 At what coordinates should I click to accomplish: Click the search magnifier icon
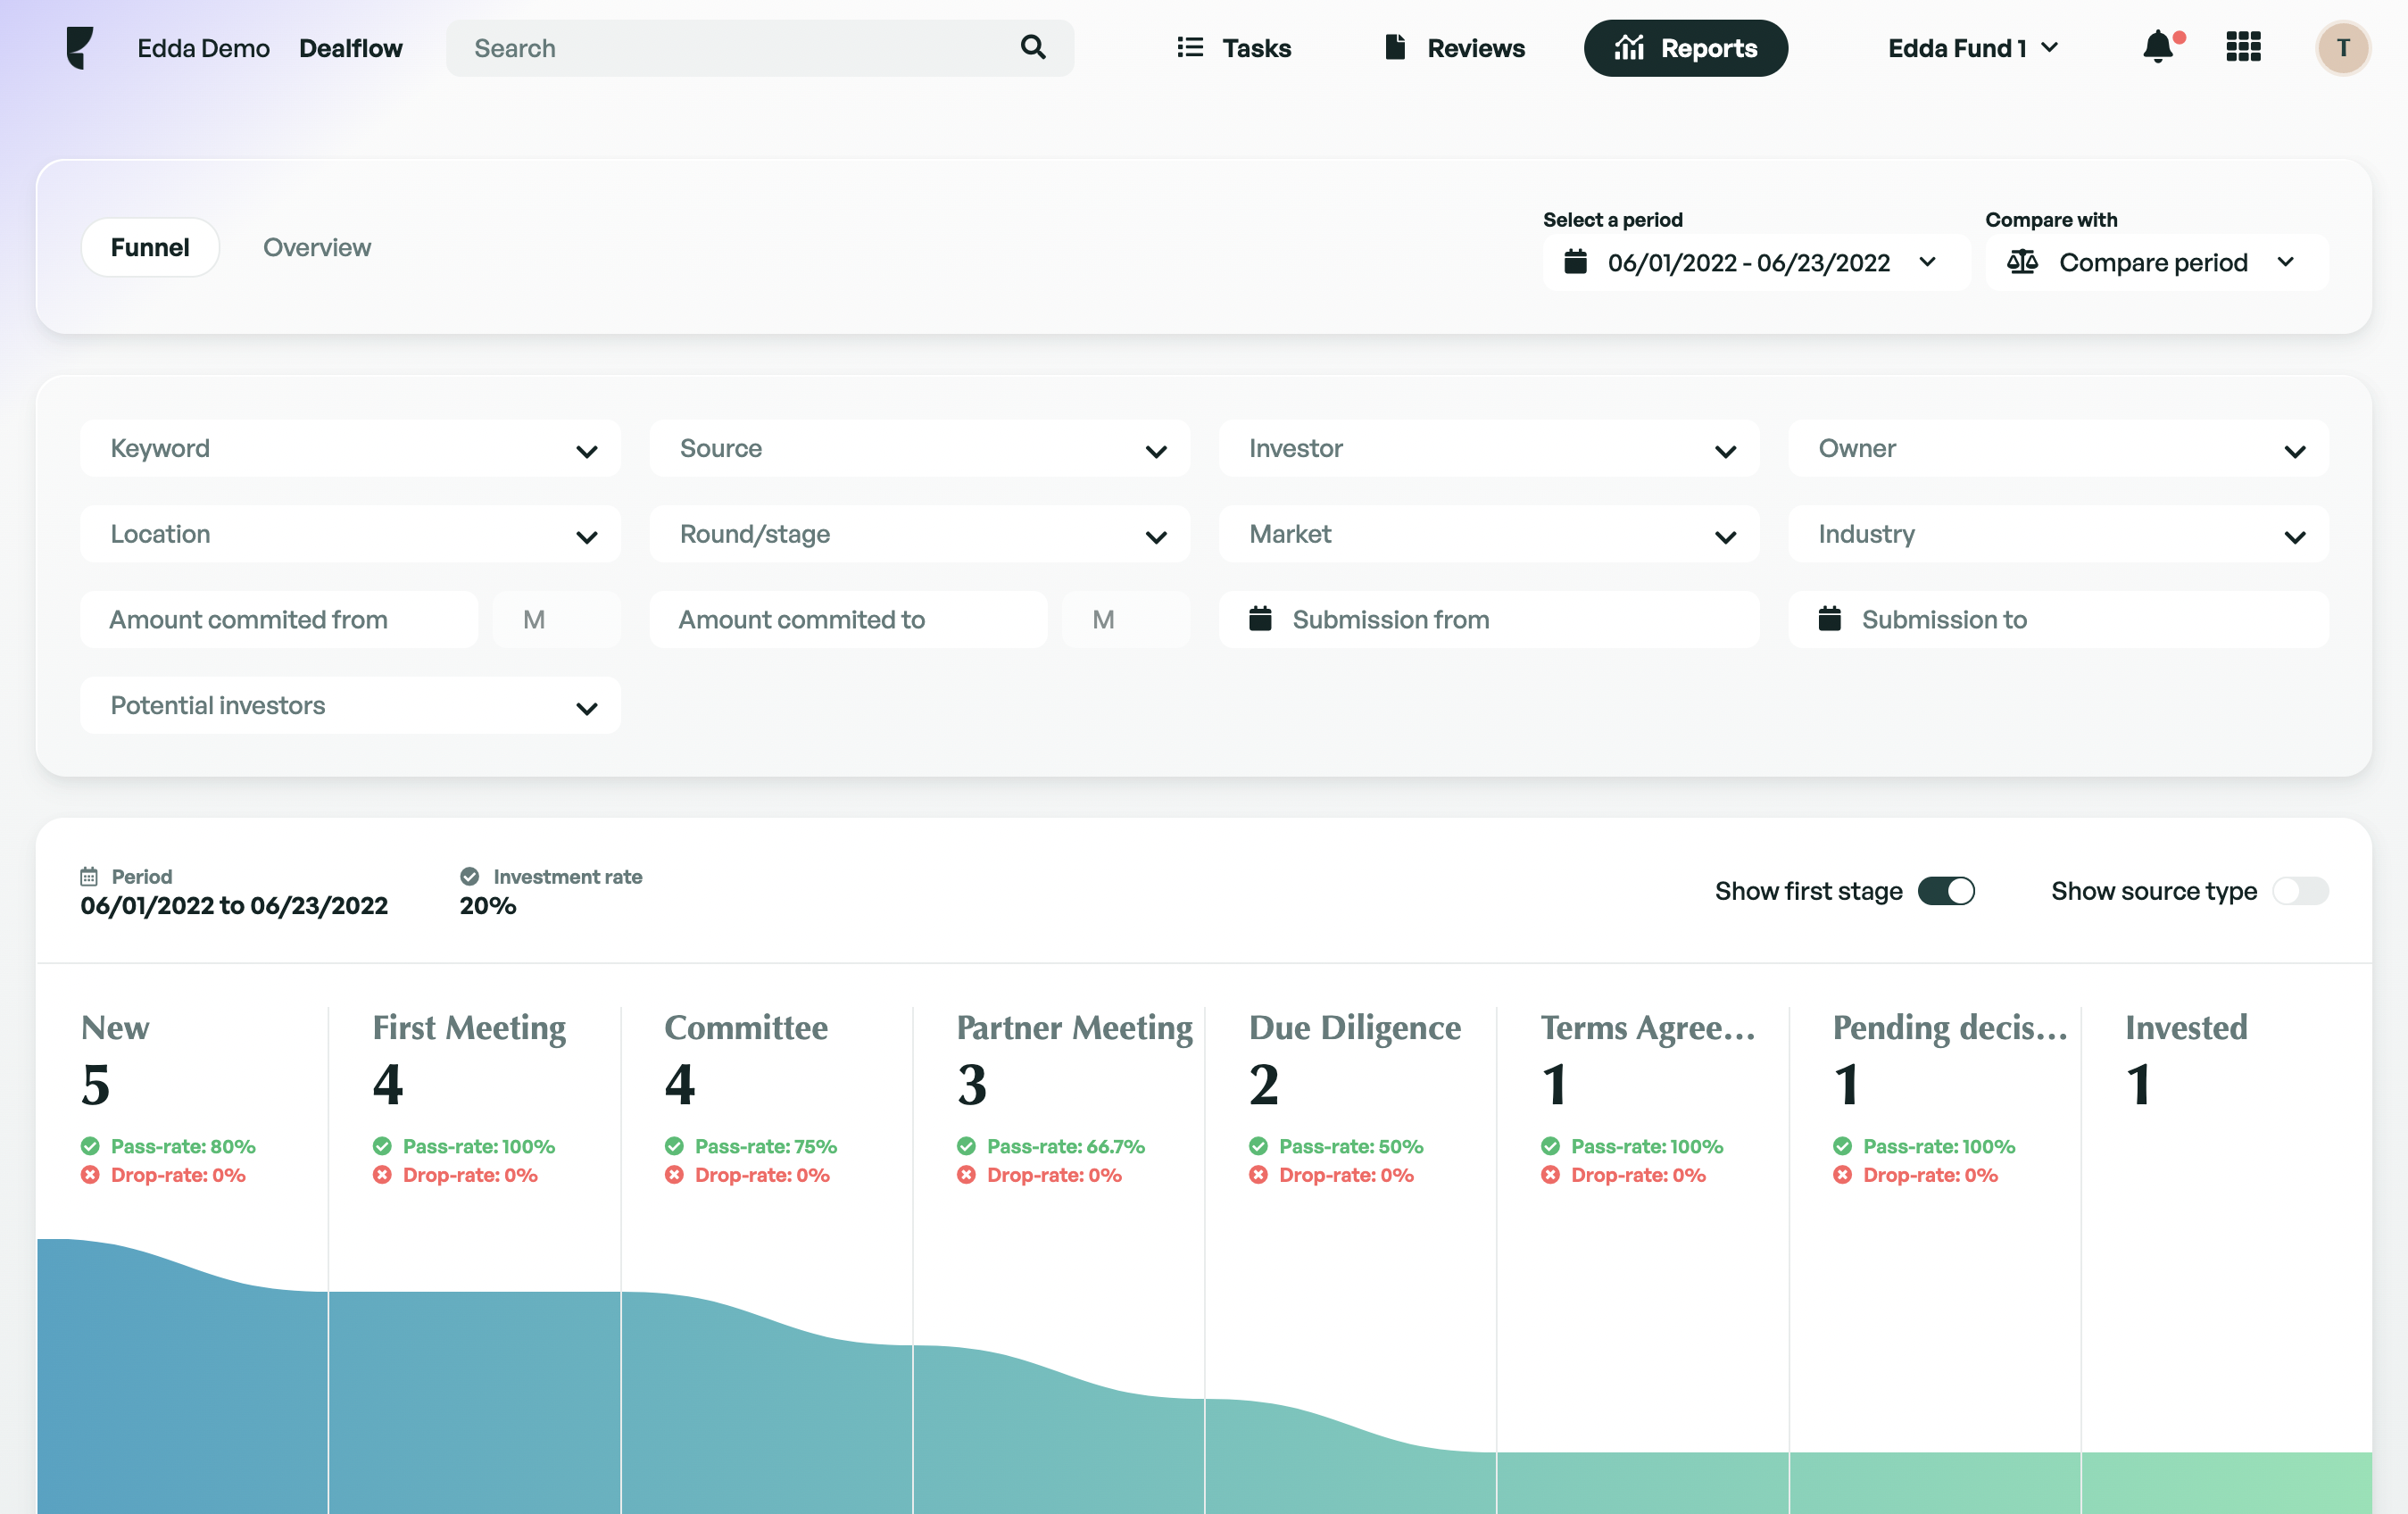[1033, 47]
